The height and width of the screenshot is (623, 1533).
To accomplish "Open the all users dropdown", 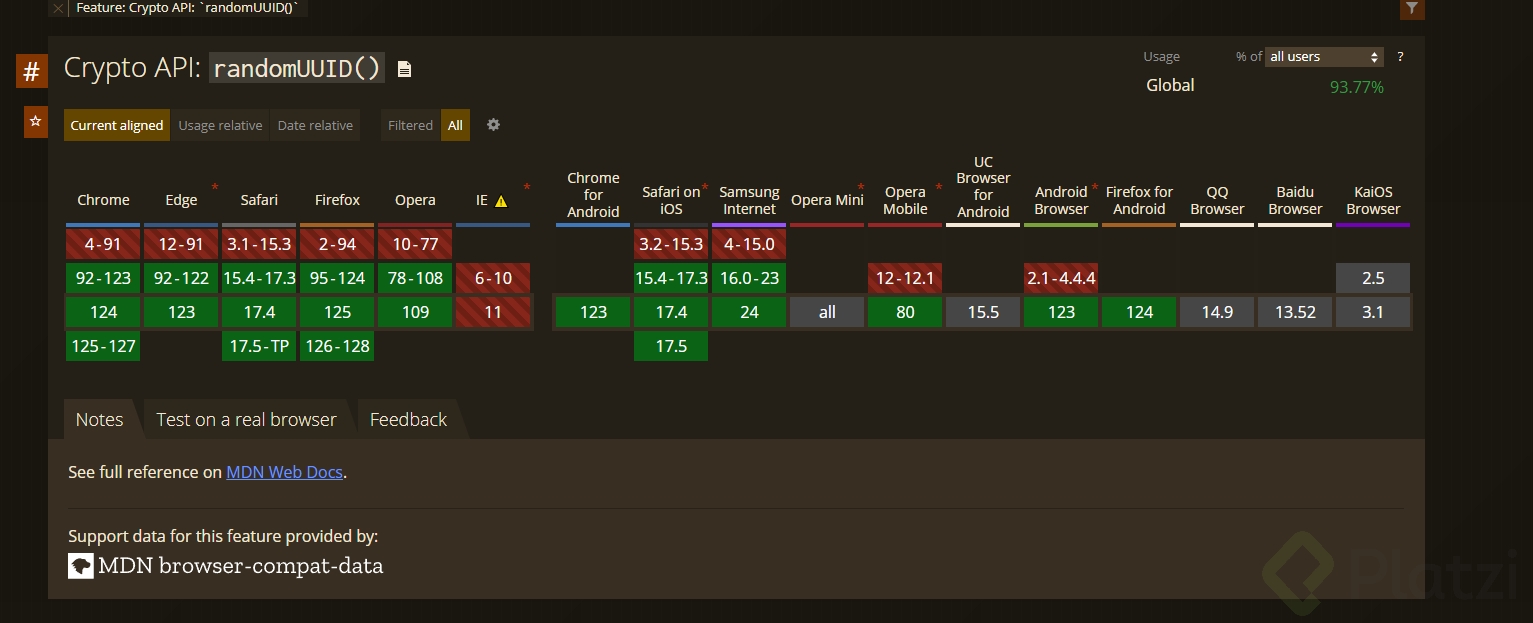I will point(1324,57).
